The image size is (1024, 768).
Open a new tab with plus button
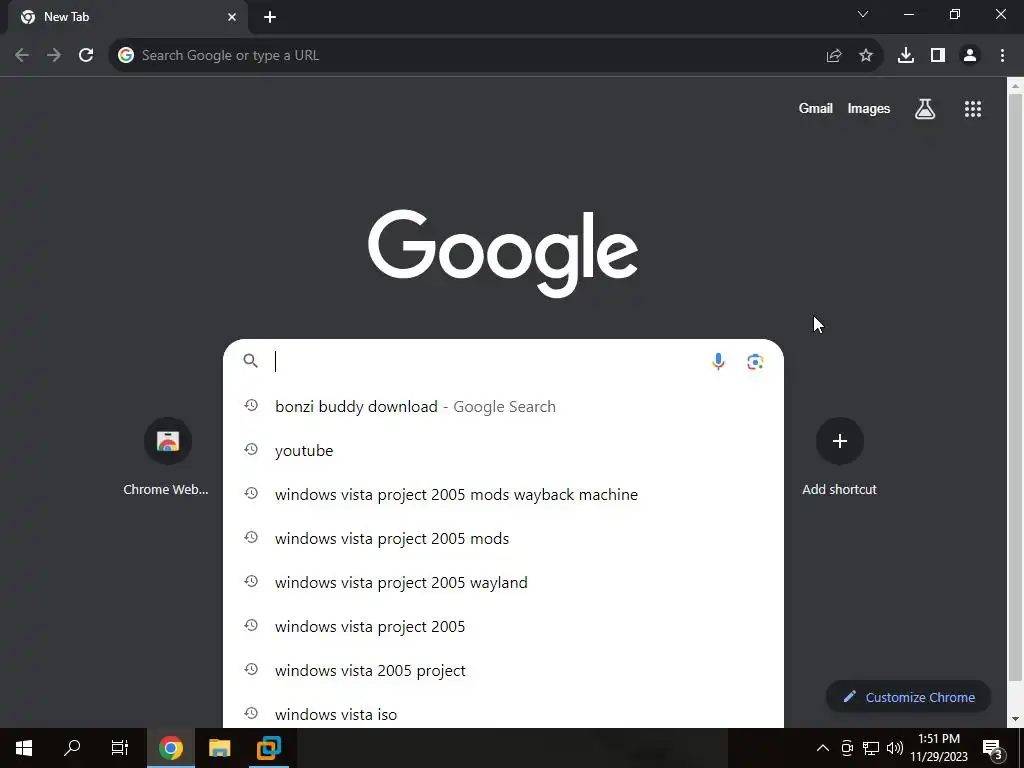pos(270,18)
